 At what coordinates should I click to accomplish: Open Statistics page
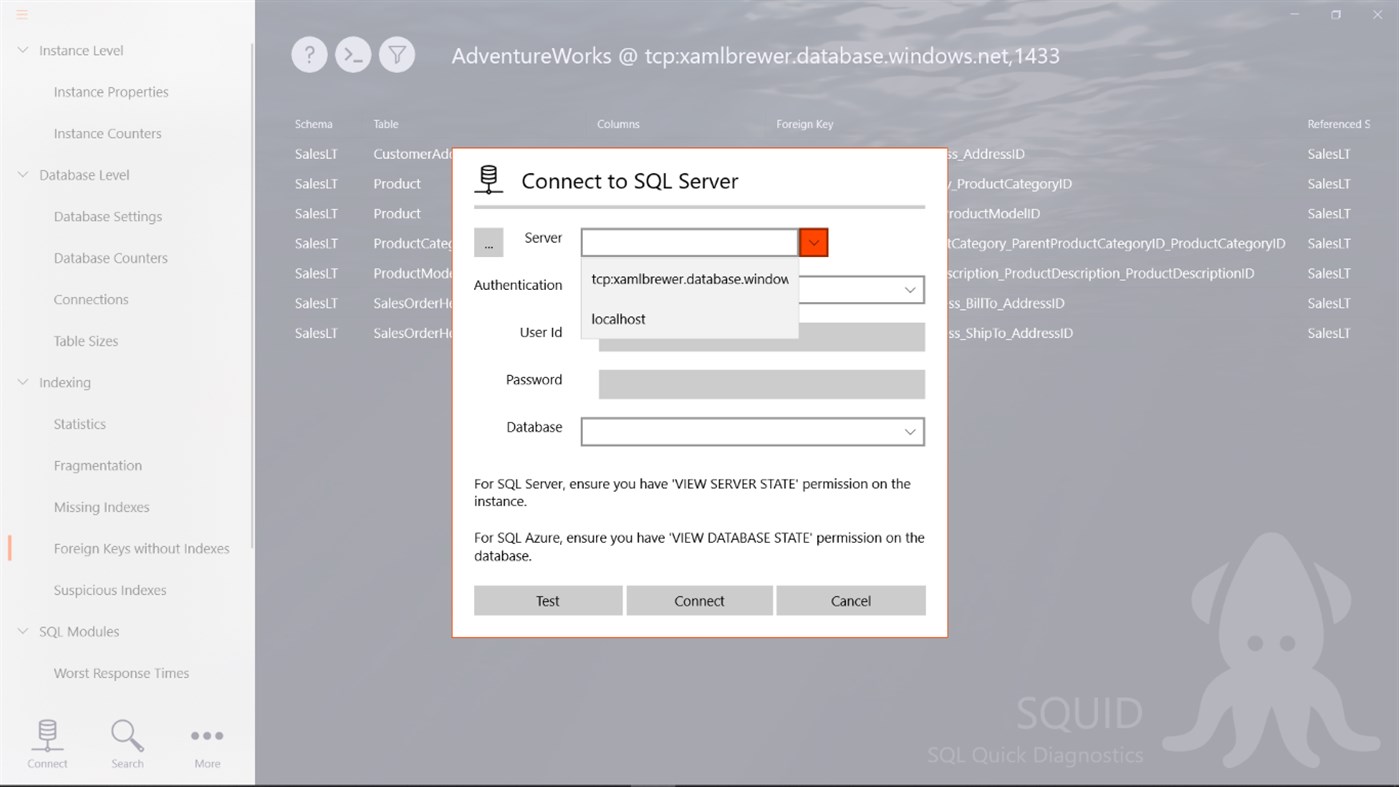tap(80, 424)
